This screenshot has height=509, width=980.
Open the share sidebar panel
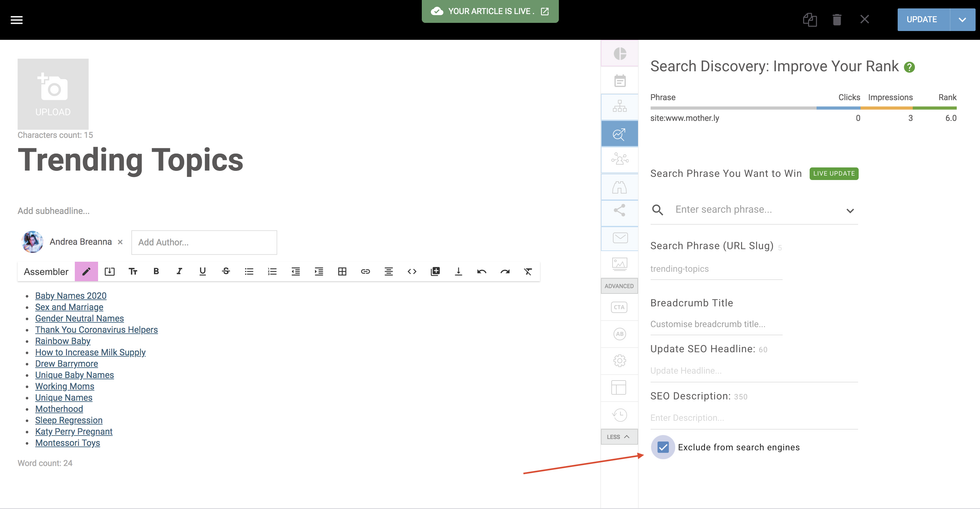coord(619,211)
